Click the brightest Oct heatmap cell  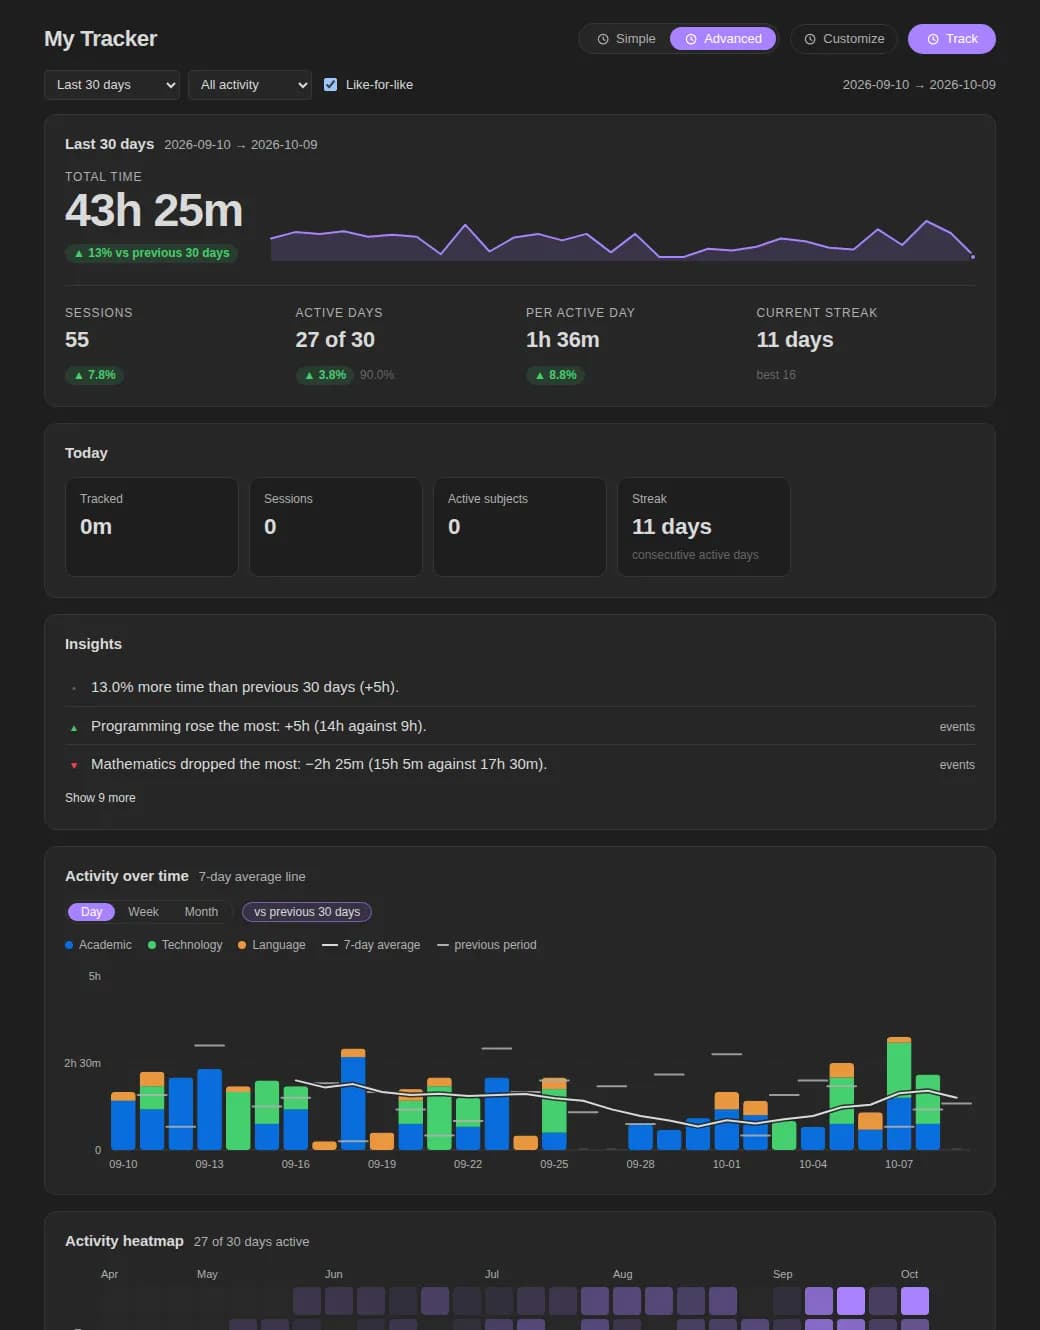(915, 1301)
